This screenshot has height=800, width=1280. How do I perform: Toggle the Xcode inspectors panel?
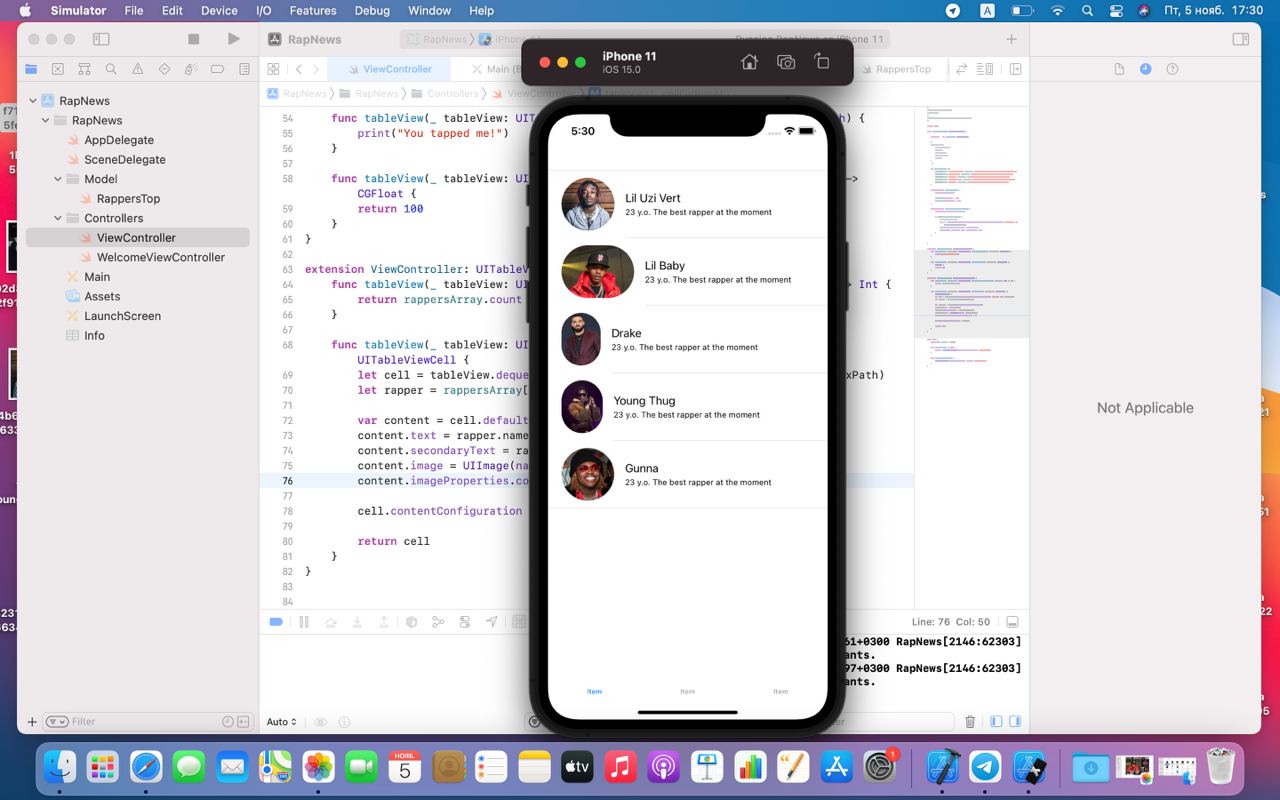[x=1241, y=39]
